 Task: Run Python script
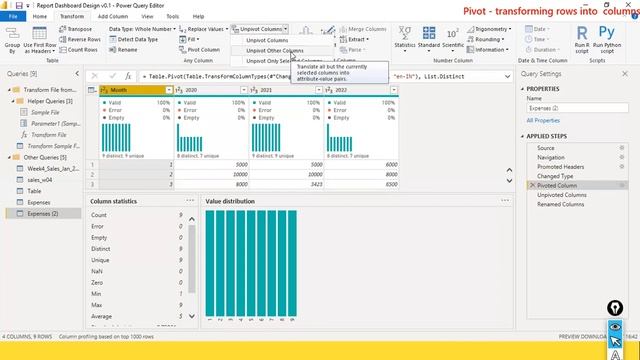pos(607,40)
